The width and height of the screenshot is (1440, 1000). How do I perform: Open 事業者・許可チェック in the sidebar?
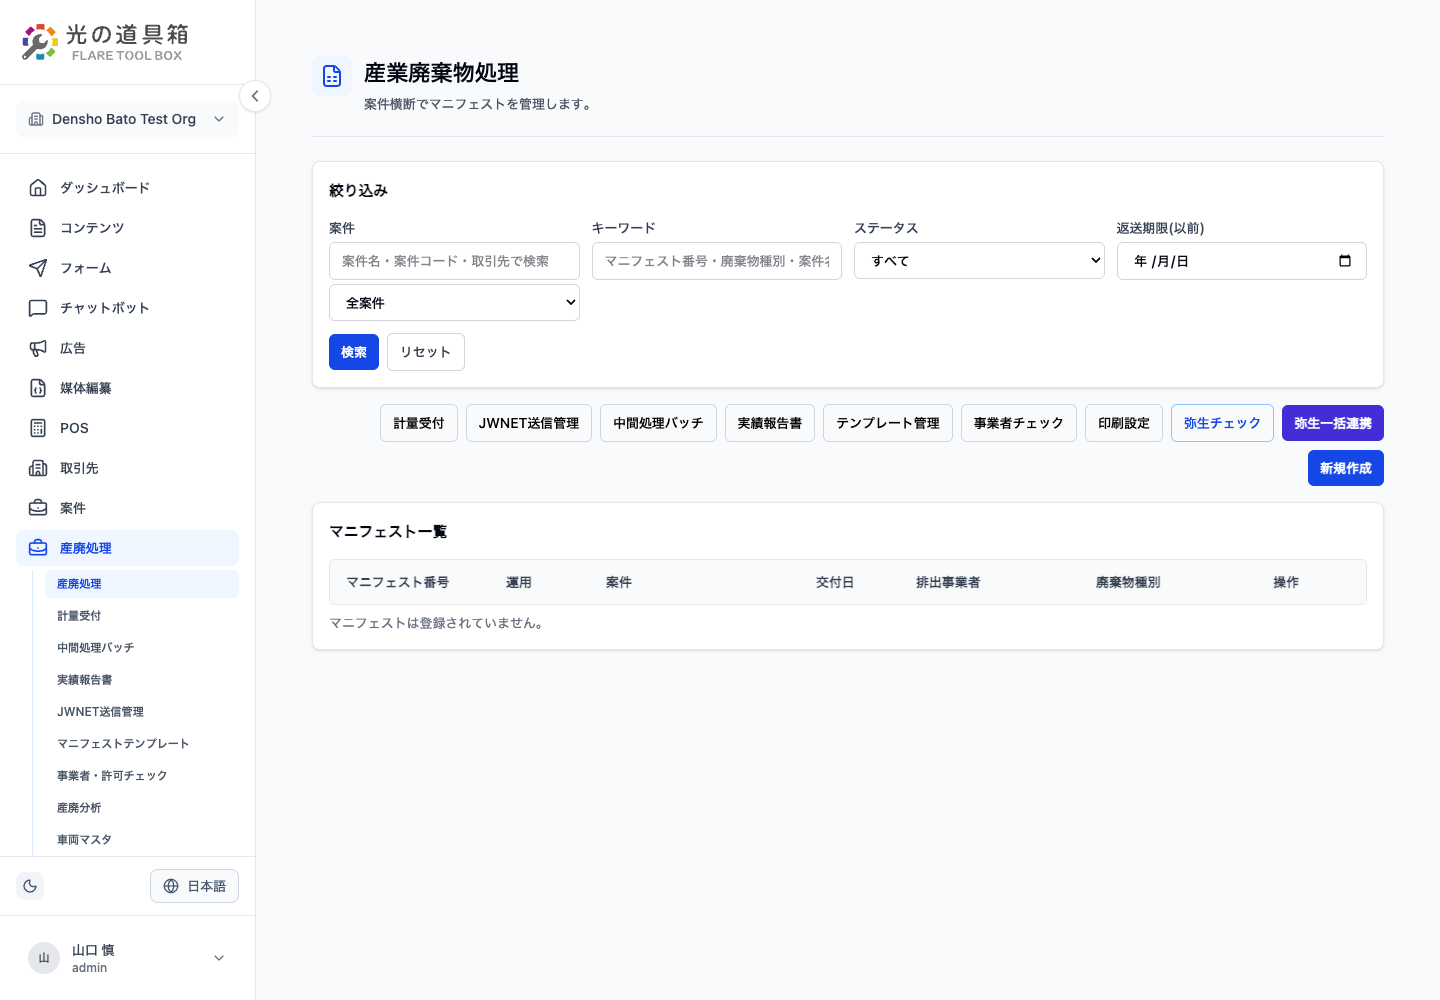141,776
